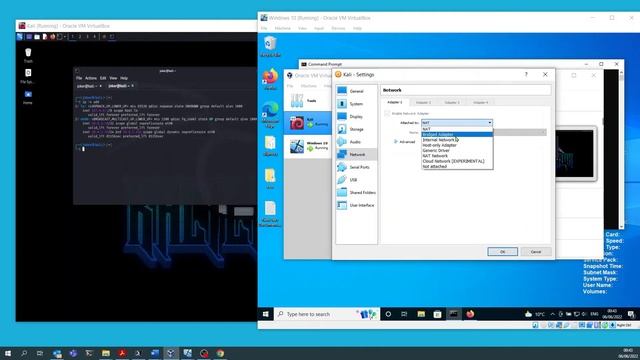Viewport: 640px width, 360px height.
Task: Select Command Prompt in guest taskbar
Action: [x=453, y=314]
